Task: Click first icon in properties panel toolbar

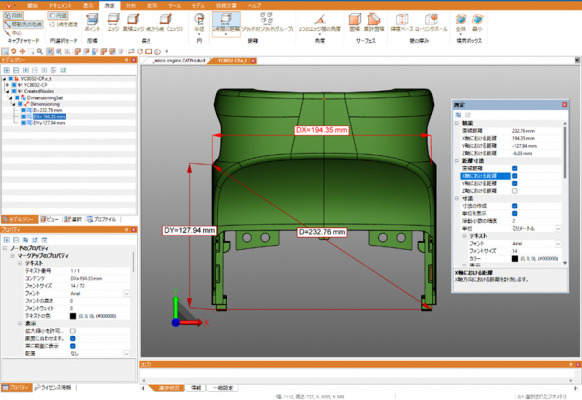Action: coord(7,240)
